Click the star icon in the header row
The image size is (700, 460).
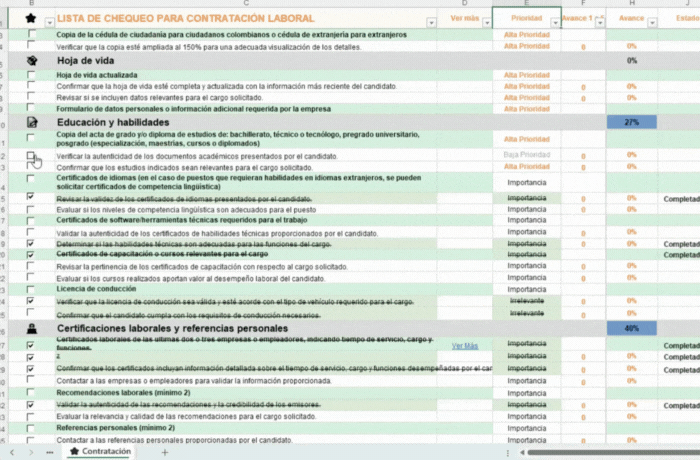coord(31,18)
